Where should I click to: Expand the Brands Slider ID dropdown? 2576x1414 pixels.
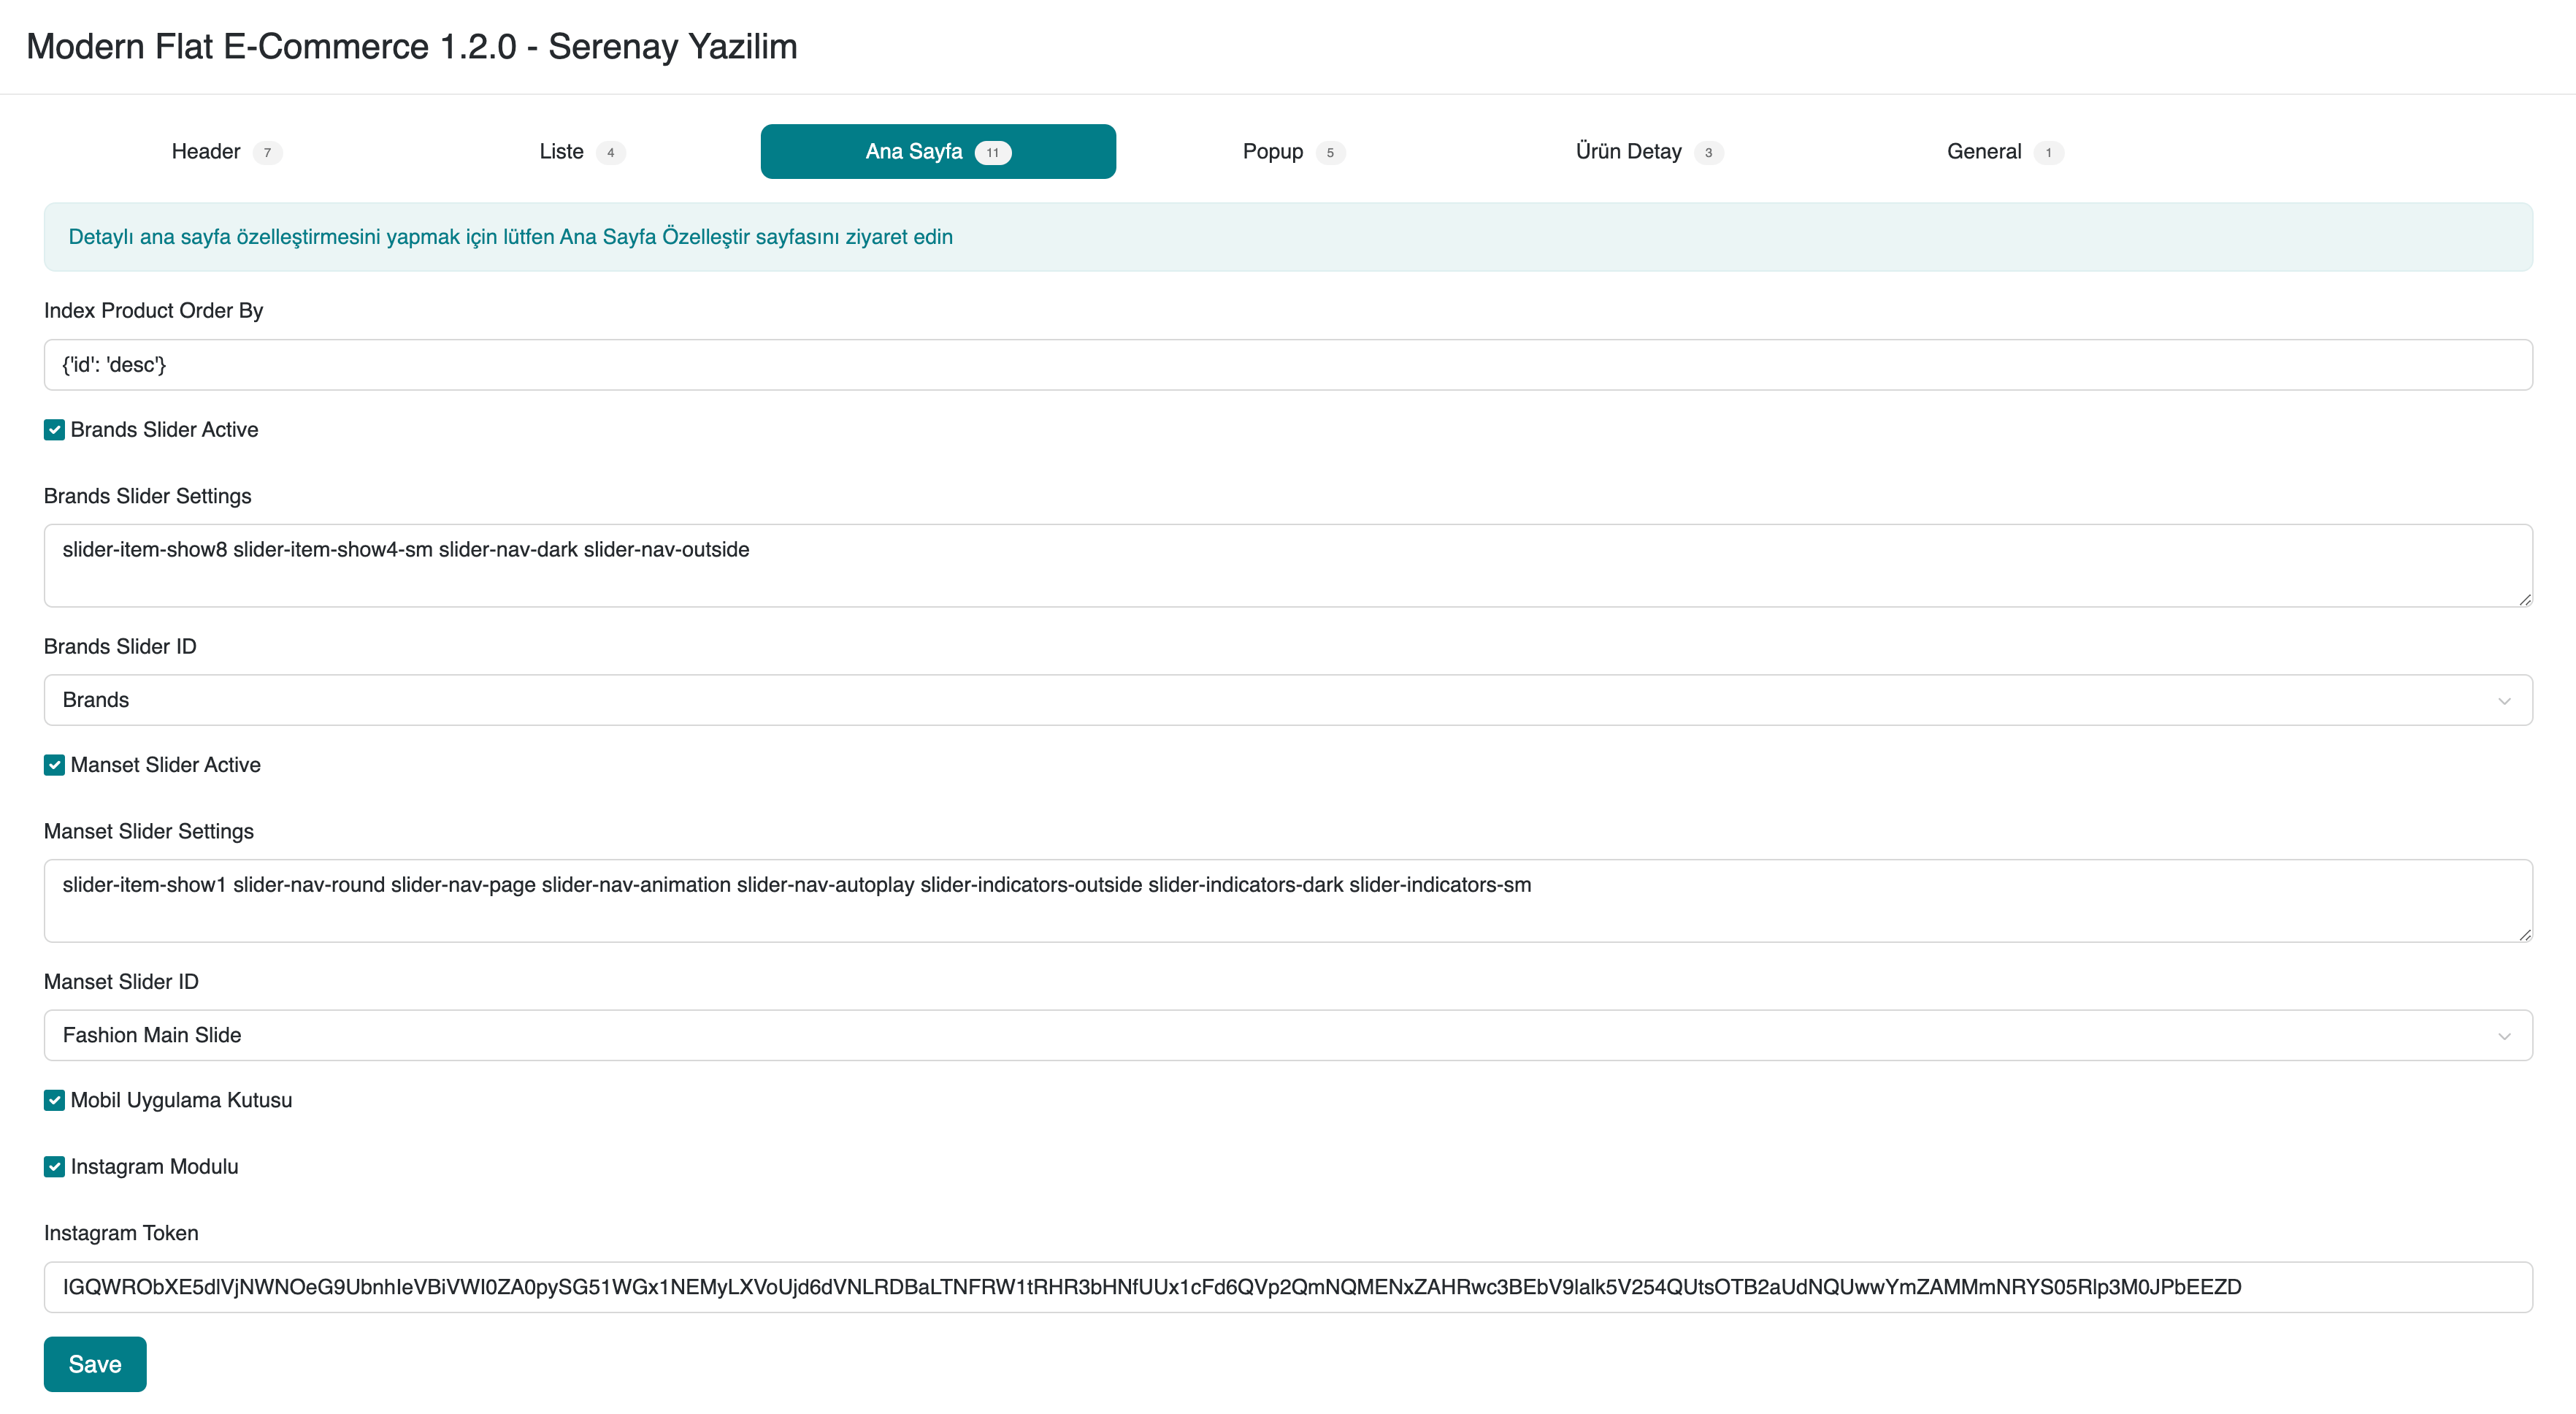(x=1287, y=700)
